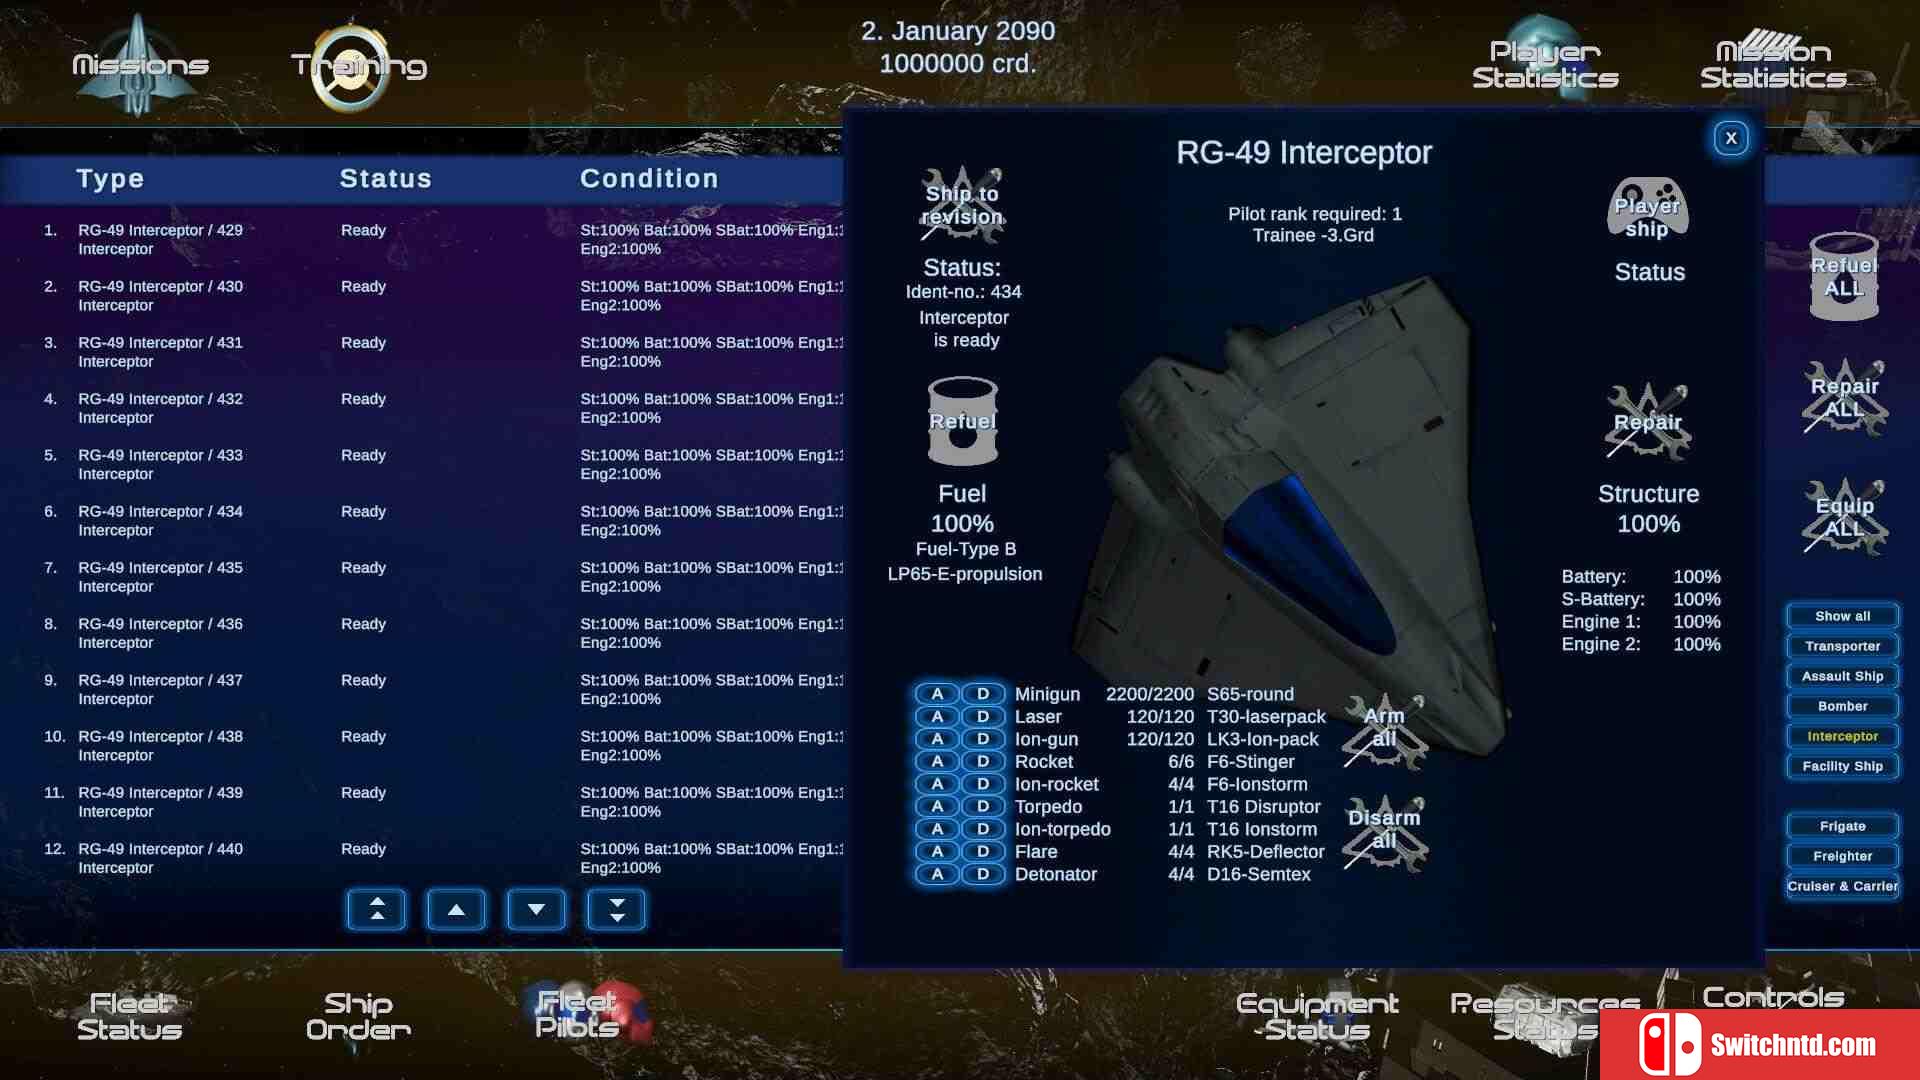Select Frigate ship class filter
Screen dimensions: 1920x1080
[1842, 825]
